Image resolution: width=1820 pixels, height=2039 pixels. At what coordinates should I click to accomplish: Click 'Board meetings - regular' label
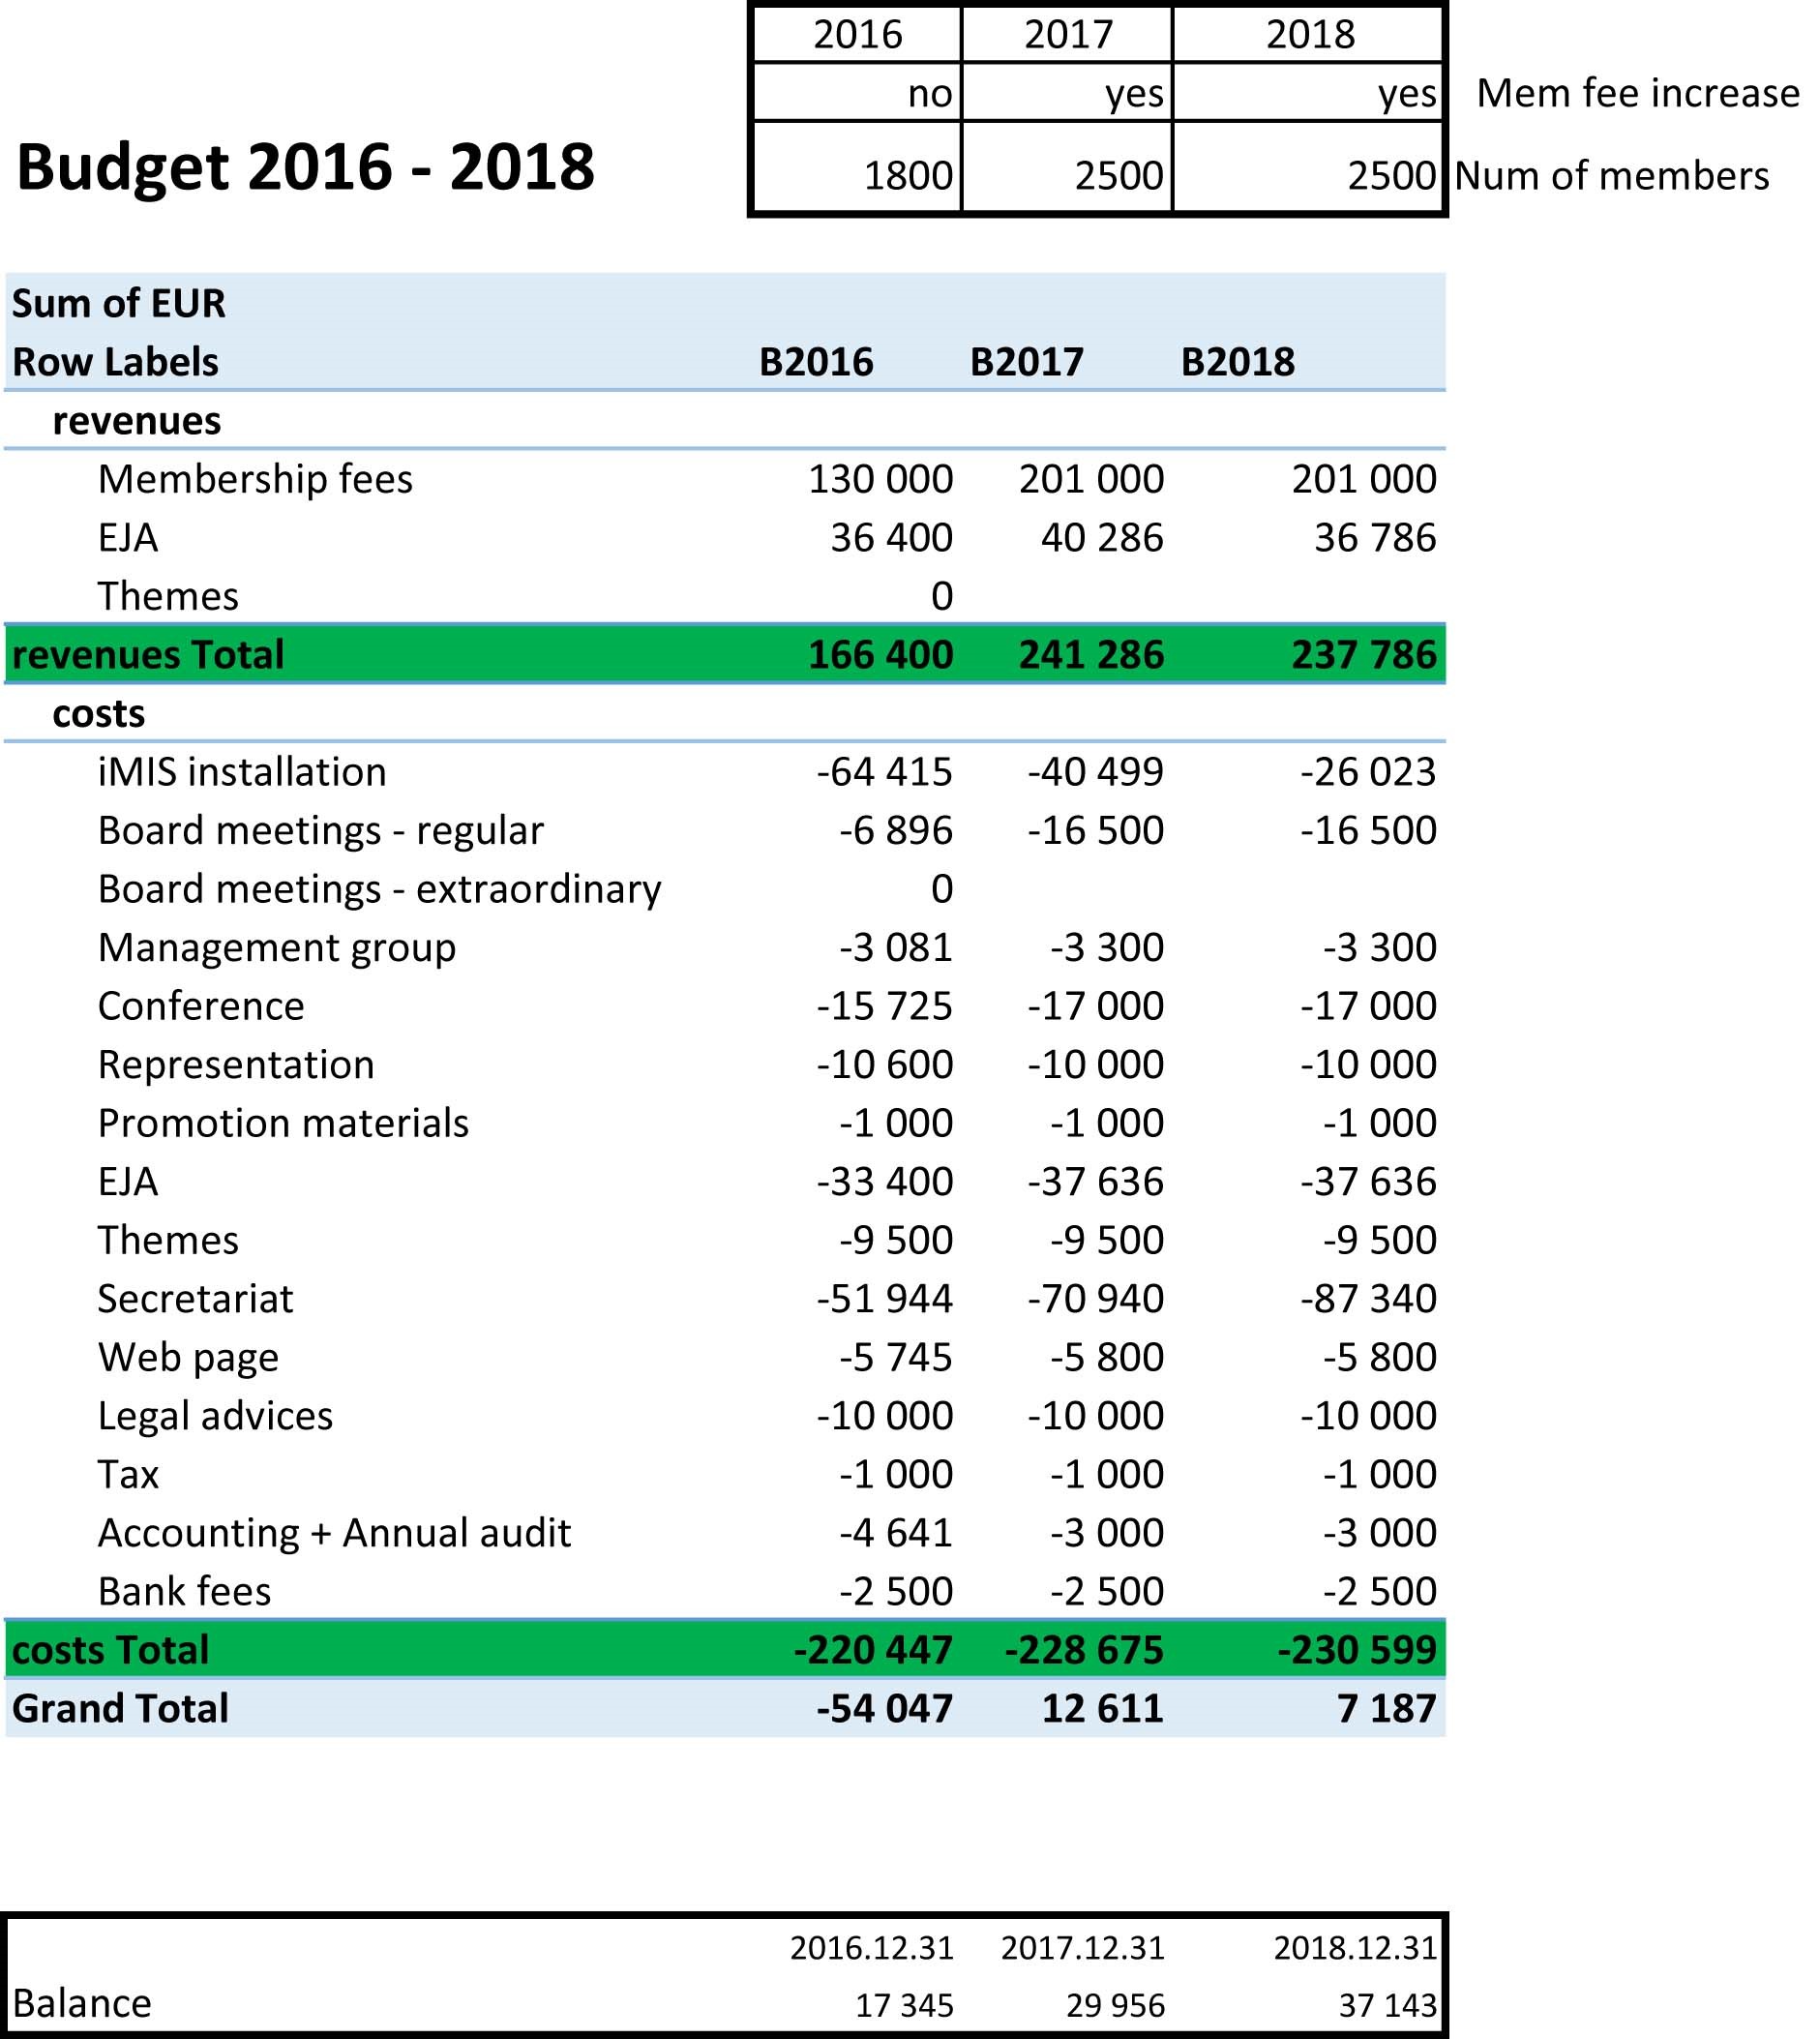click(x=320, y=831)
